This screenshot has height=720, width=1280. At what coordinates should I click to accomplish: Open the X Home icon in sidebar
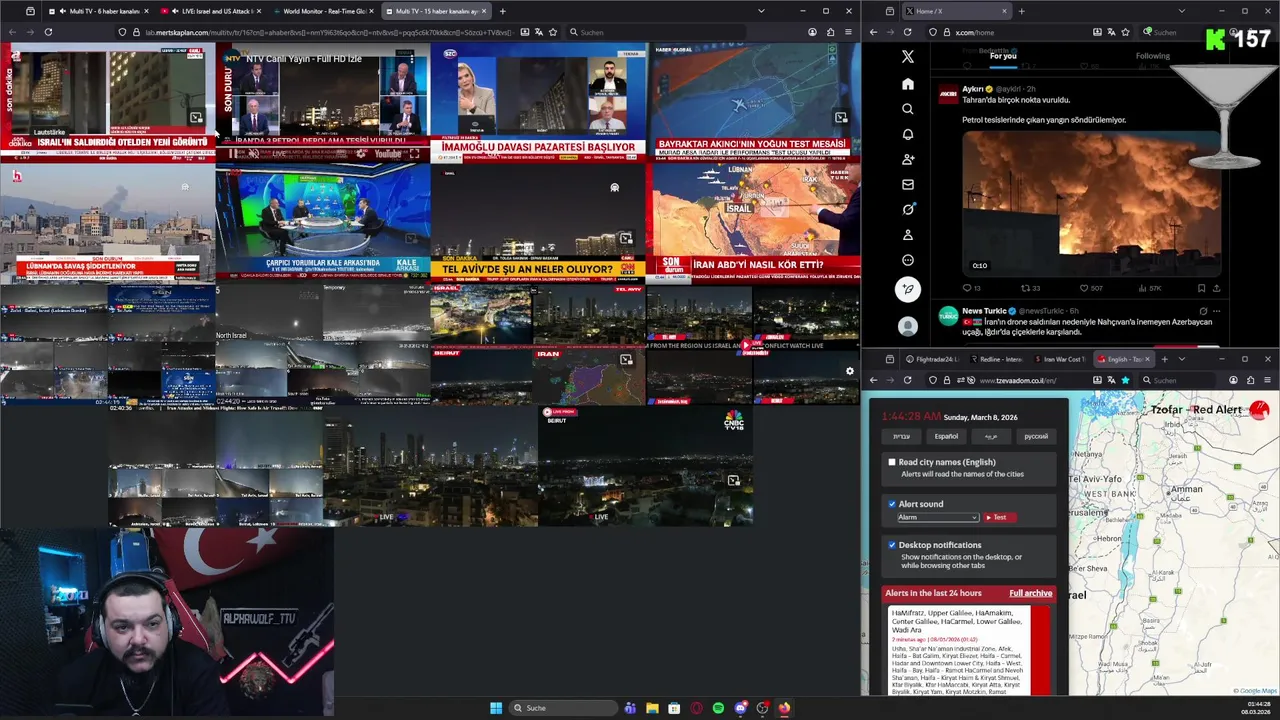tap(907, 84)
